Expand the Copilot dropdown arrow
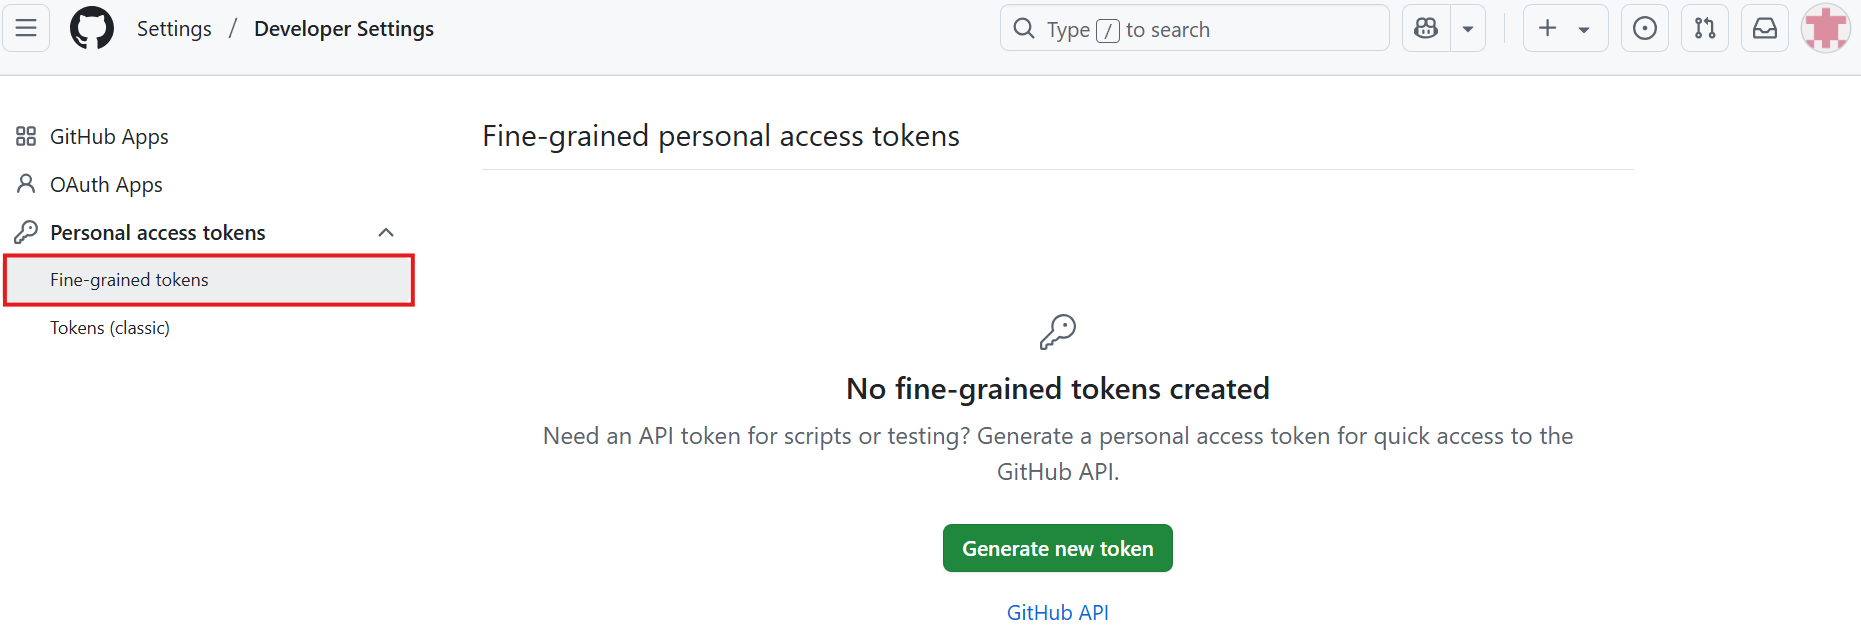The width and height of the screenshot is (1861, 643). [x=1468, y=29]
